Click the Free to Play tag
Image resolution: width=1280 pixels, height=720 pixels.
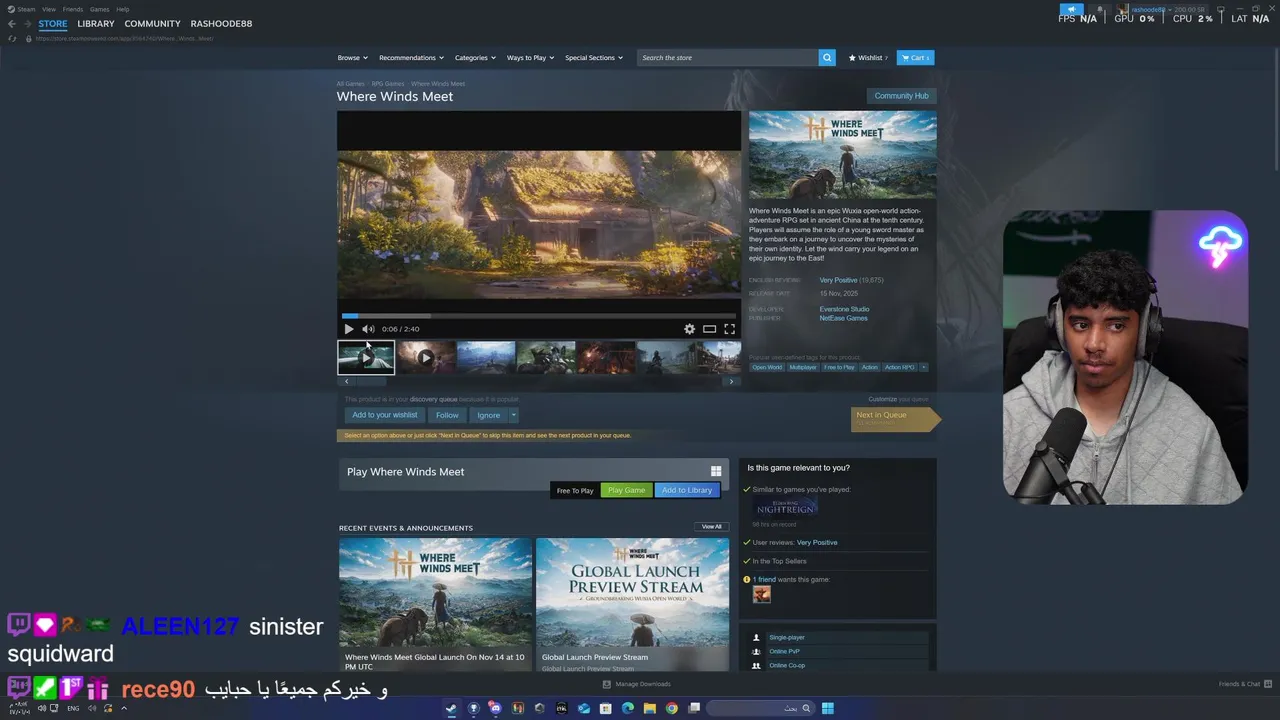(839, 367)
